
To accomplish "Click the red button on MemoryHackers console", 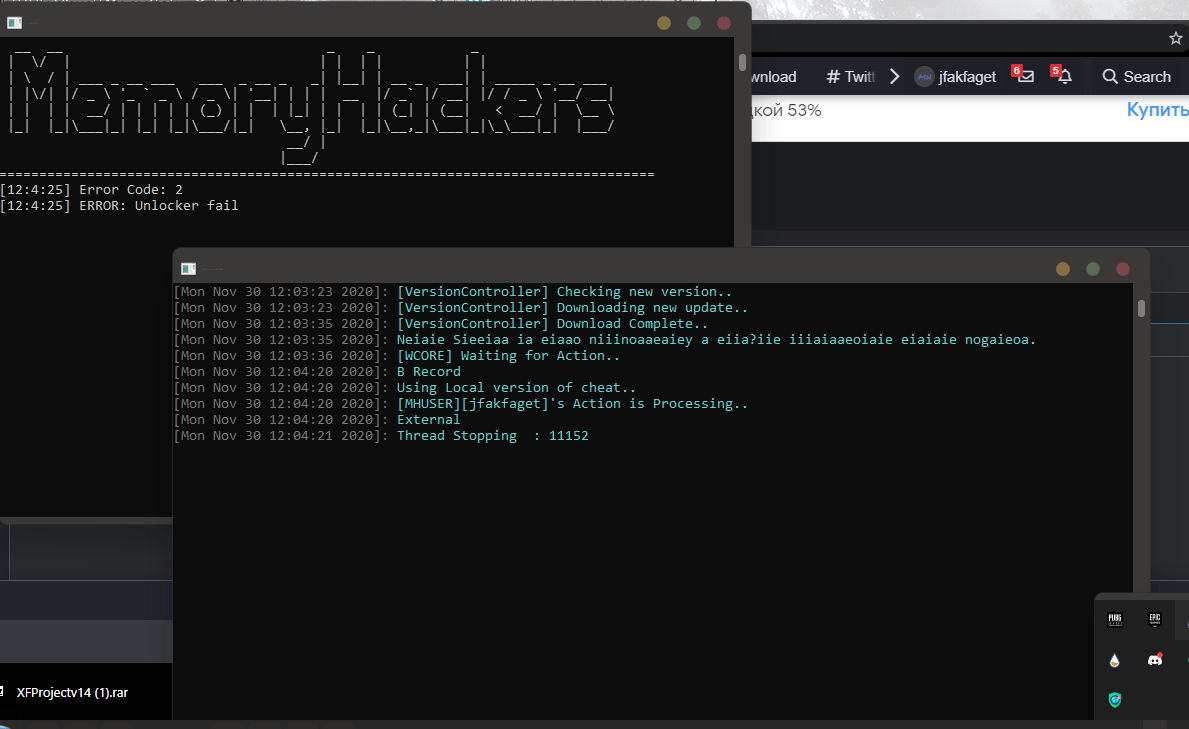I will coord(724,23).
